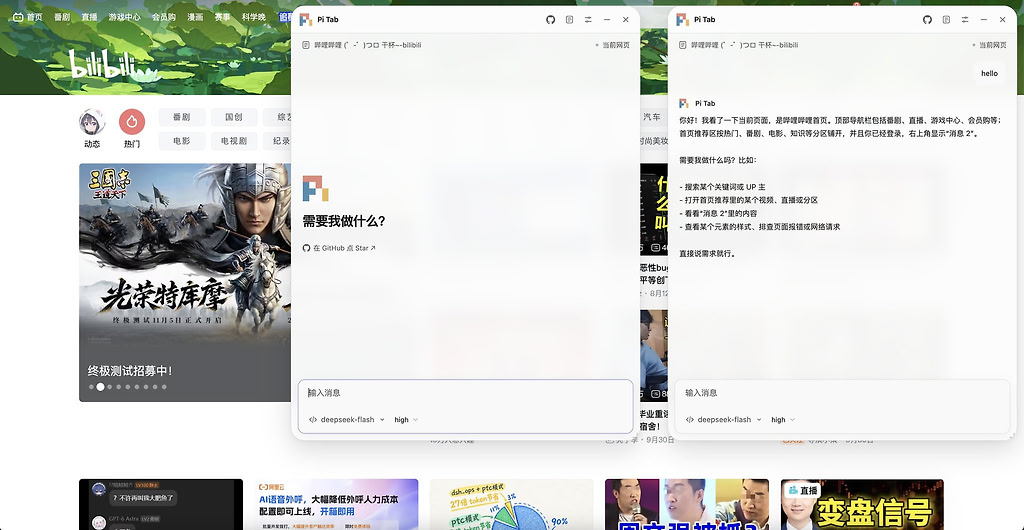Go to bilibili 首页 in top nav

click(35, 17)
